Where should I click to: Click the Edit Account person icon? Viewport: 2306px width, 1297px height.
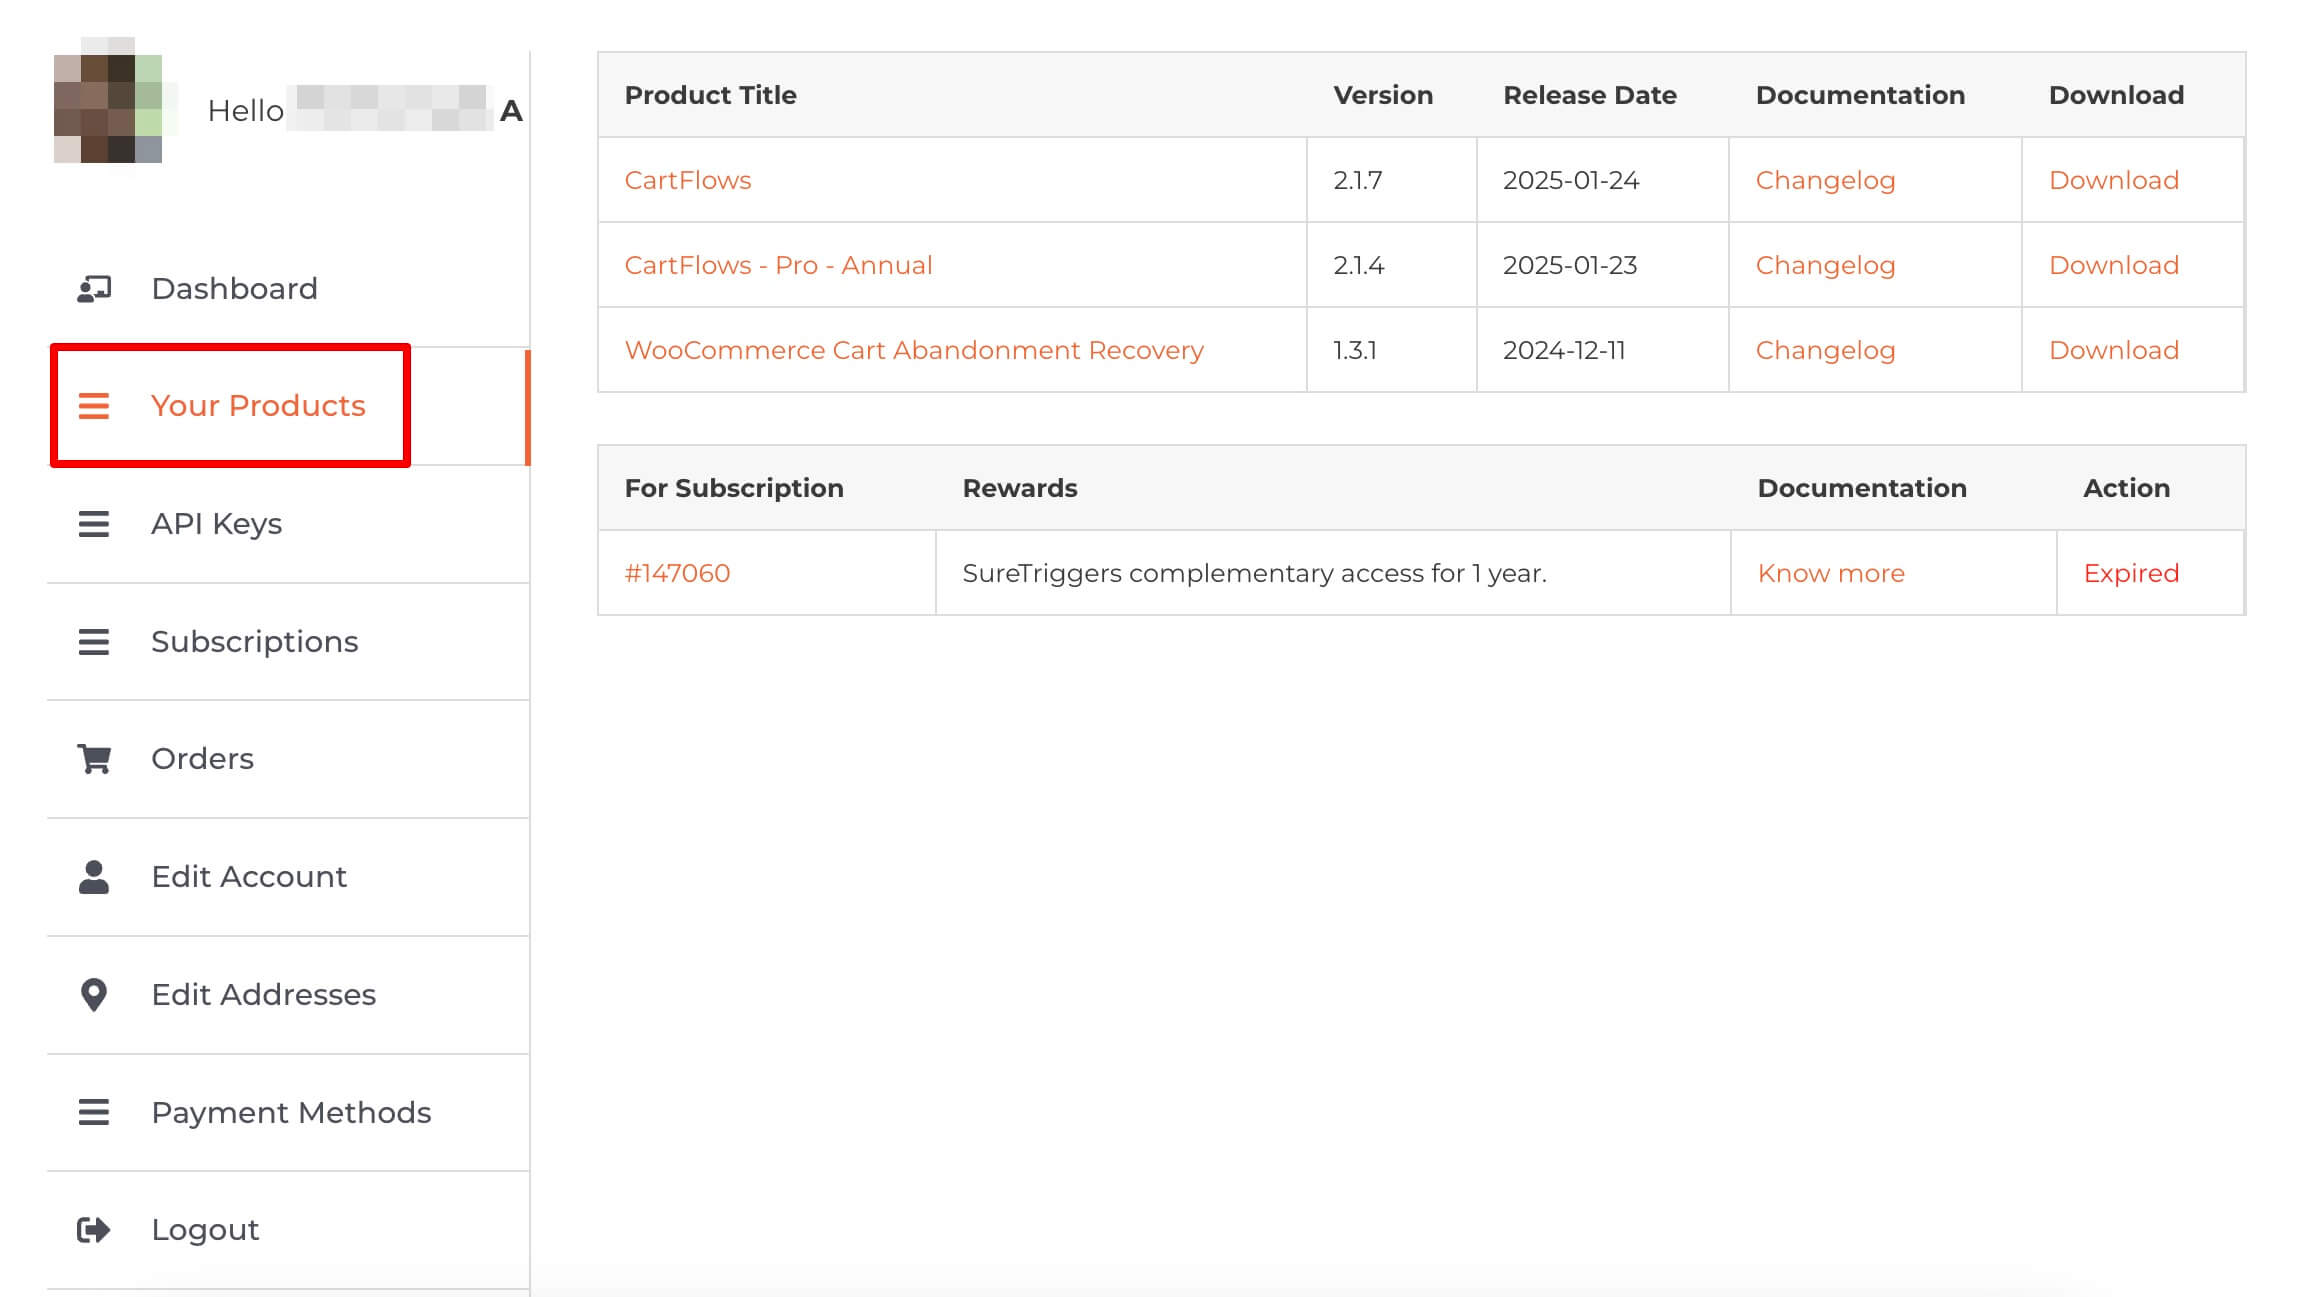point(94,877)
